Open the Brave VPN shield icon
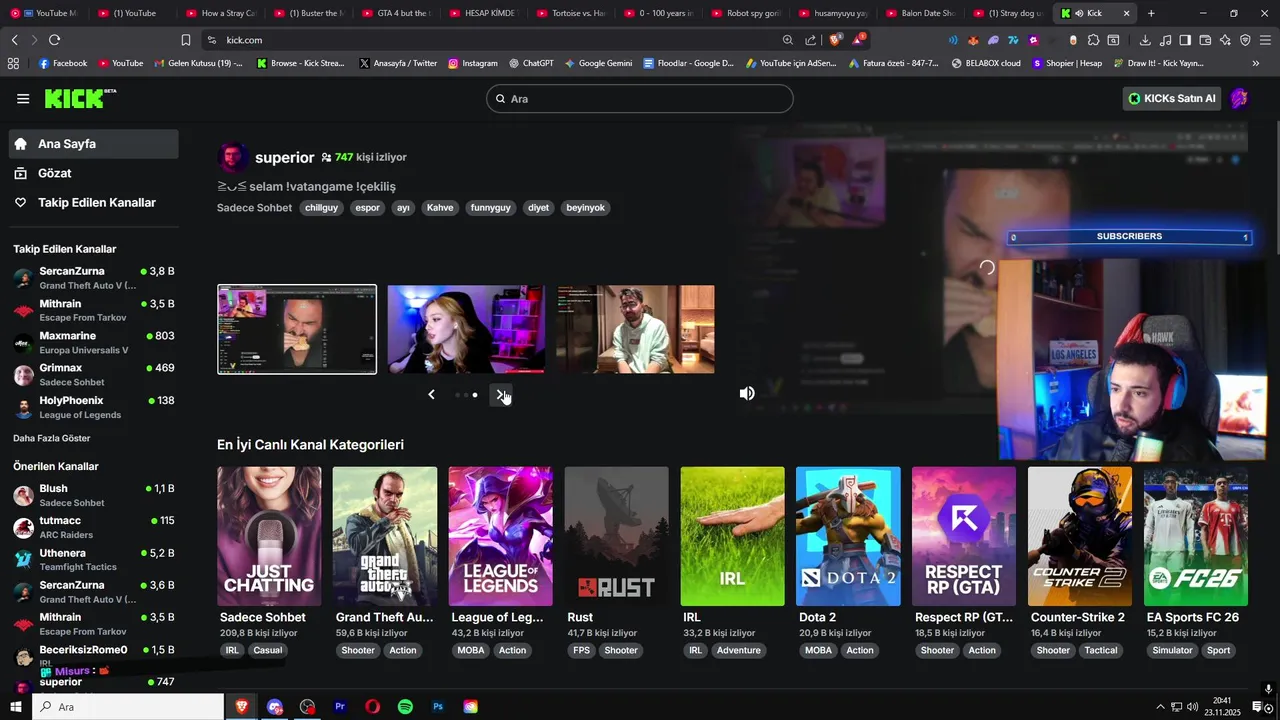 point(1245,40)
